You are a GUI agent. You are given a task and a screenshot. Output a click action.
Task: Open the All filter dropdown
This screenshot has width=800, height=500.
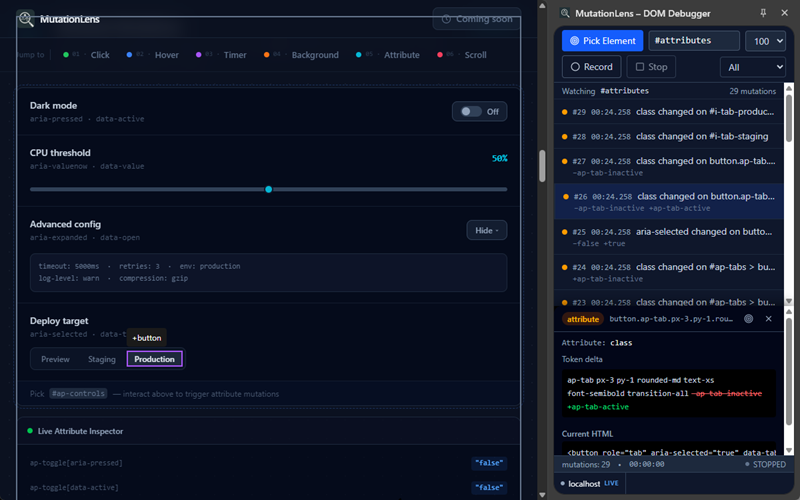753,67
